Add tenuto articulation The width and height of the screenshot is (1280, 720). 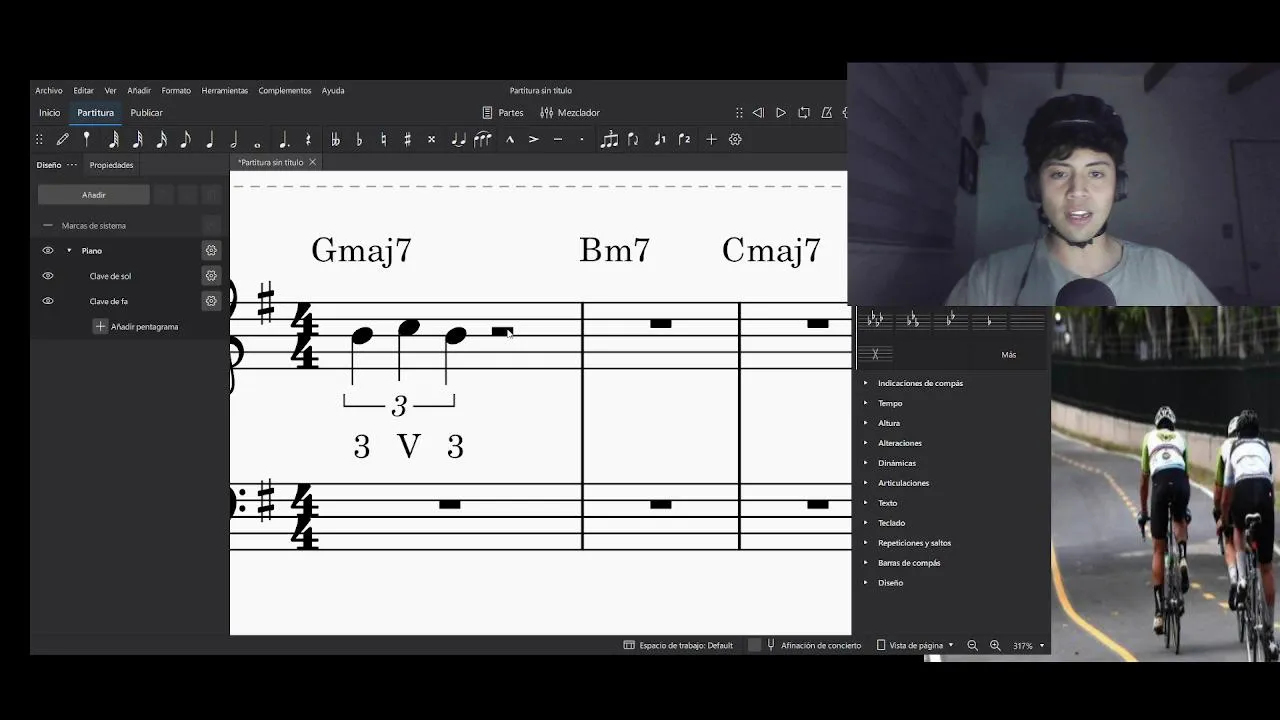(557, 140)
